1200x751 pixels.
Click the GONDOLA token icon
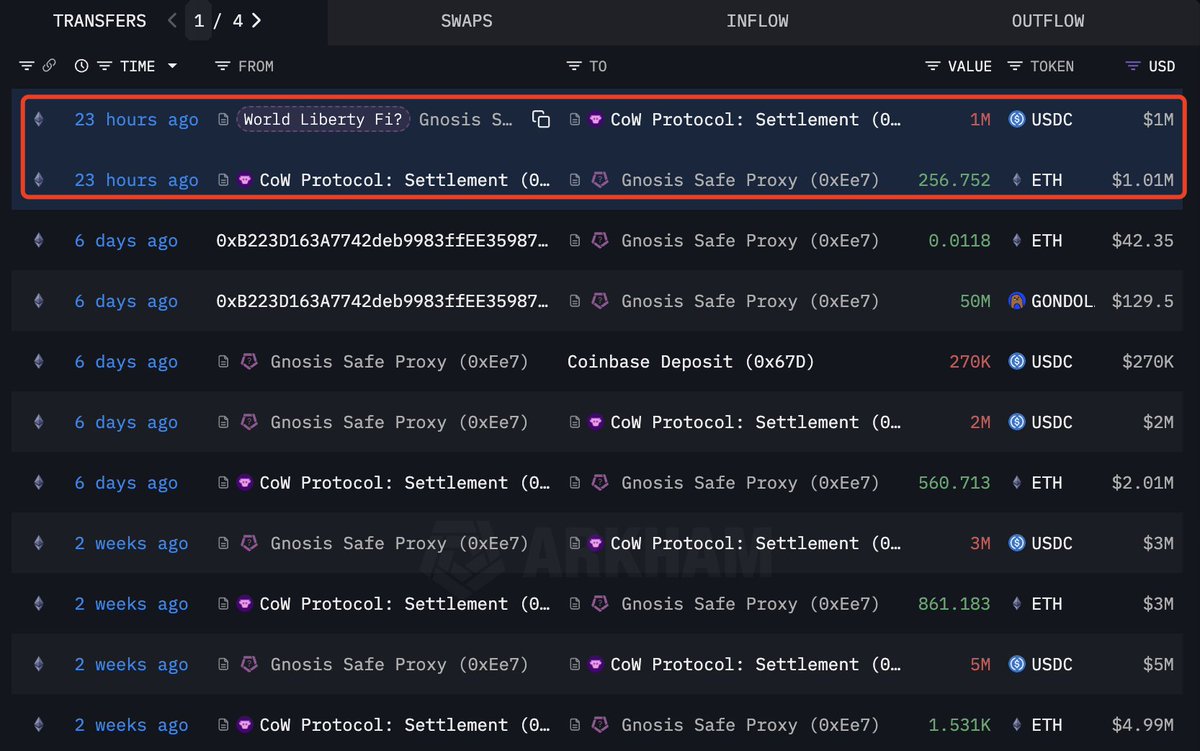click(1017, 301)
